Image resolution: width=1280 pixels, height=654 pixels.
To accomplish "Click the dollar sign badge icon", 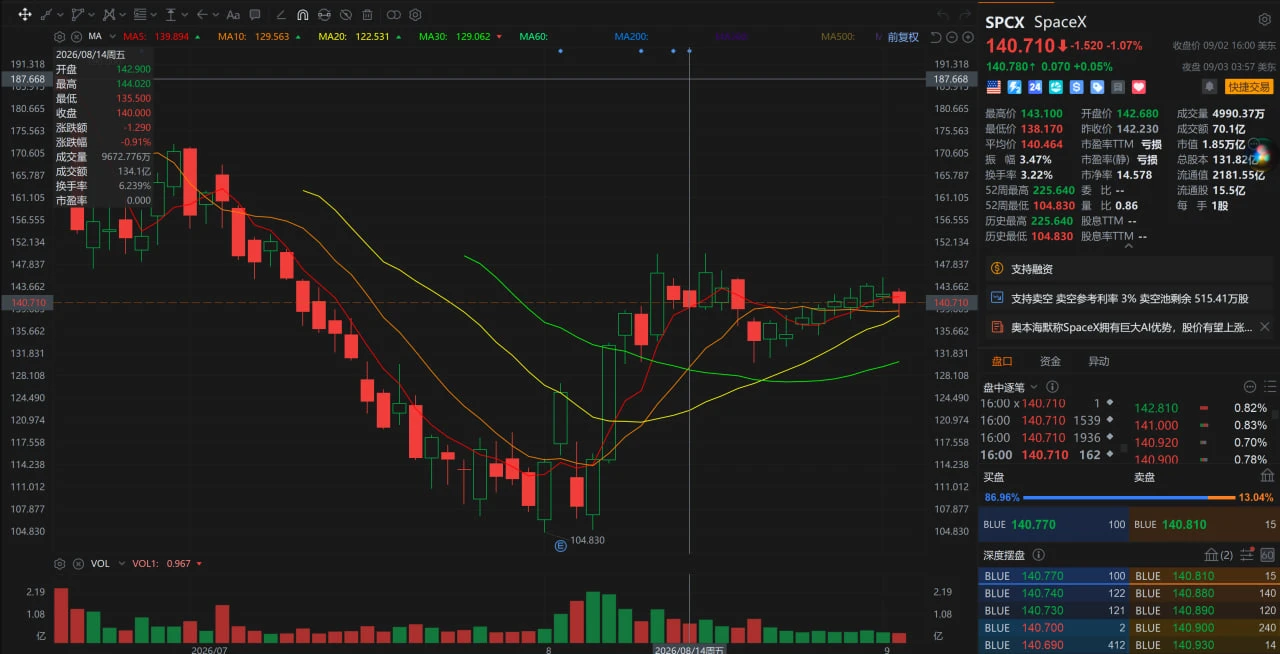I will point(1076,87).
